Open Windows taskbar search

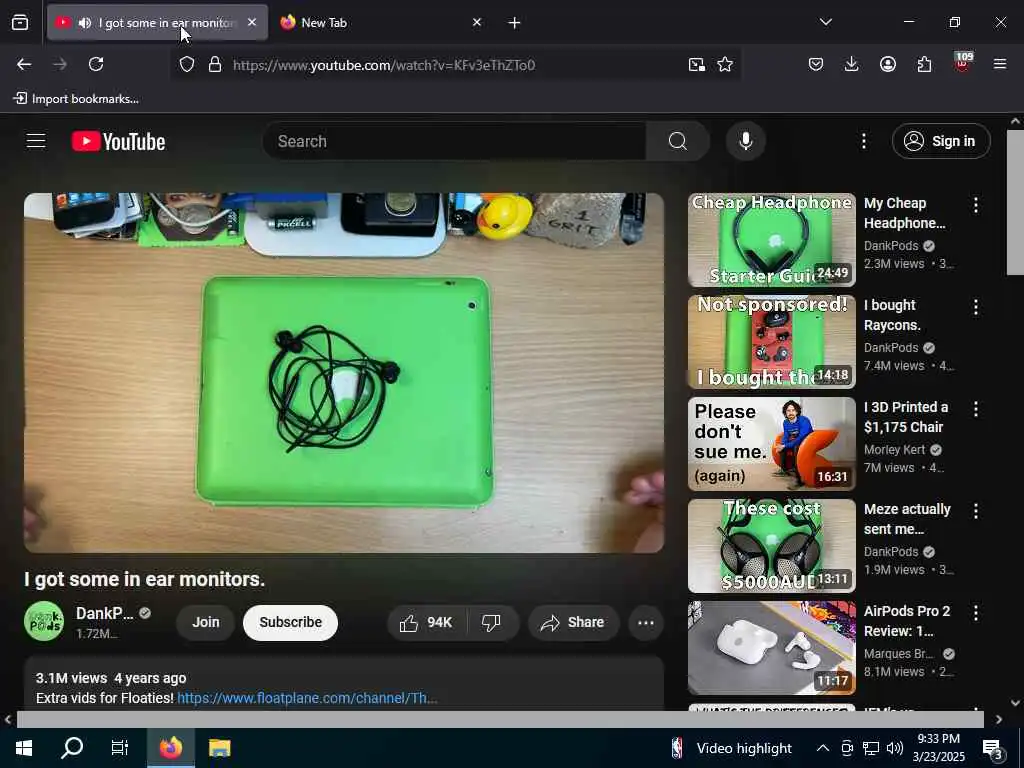tap(72, 748)
